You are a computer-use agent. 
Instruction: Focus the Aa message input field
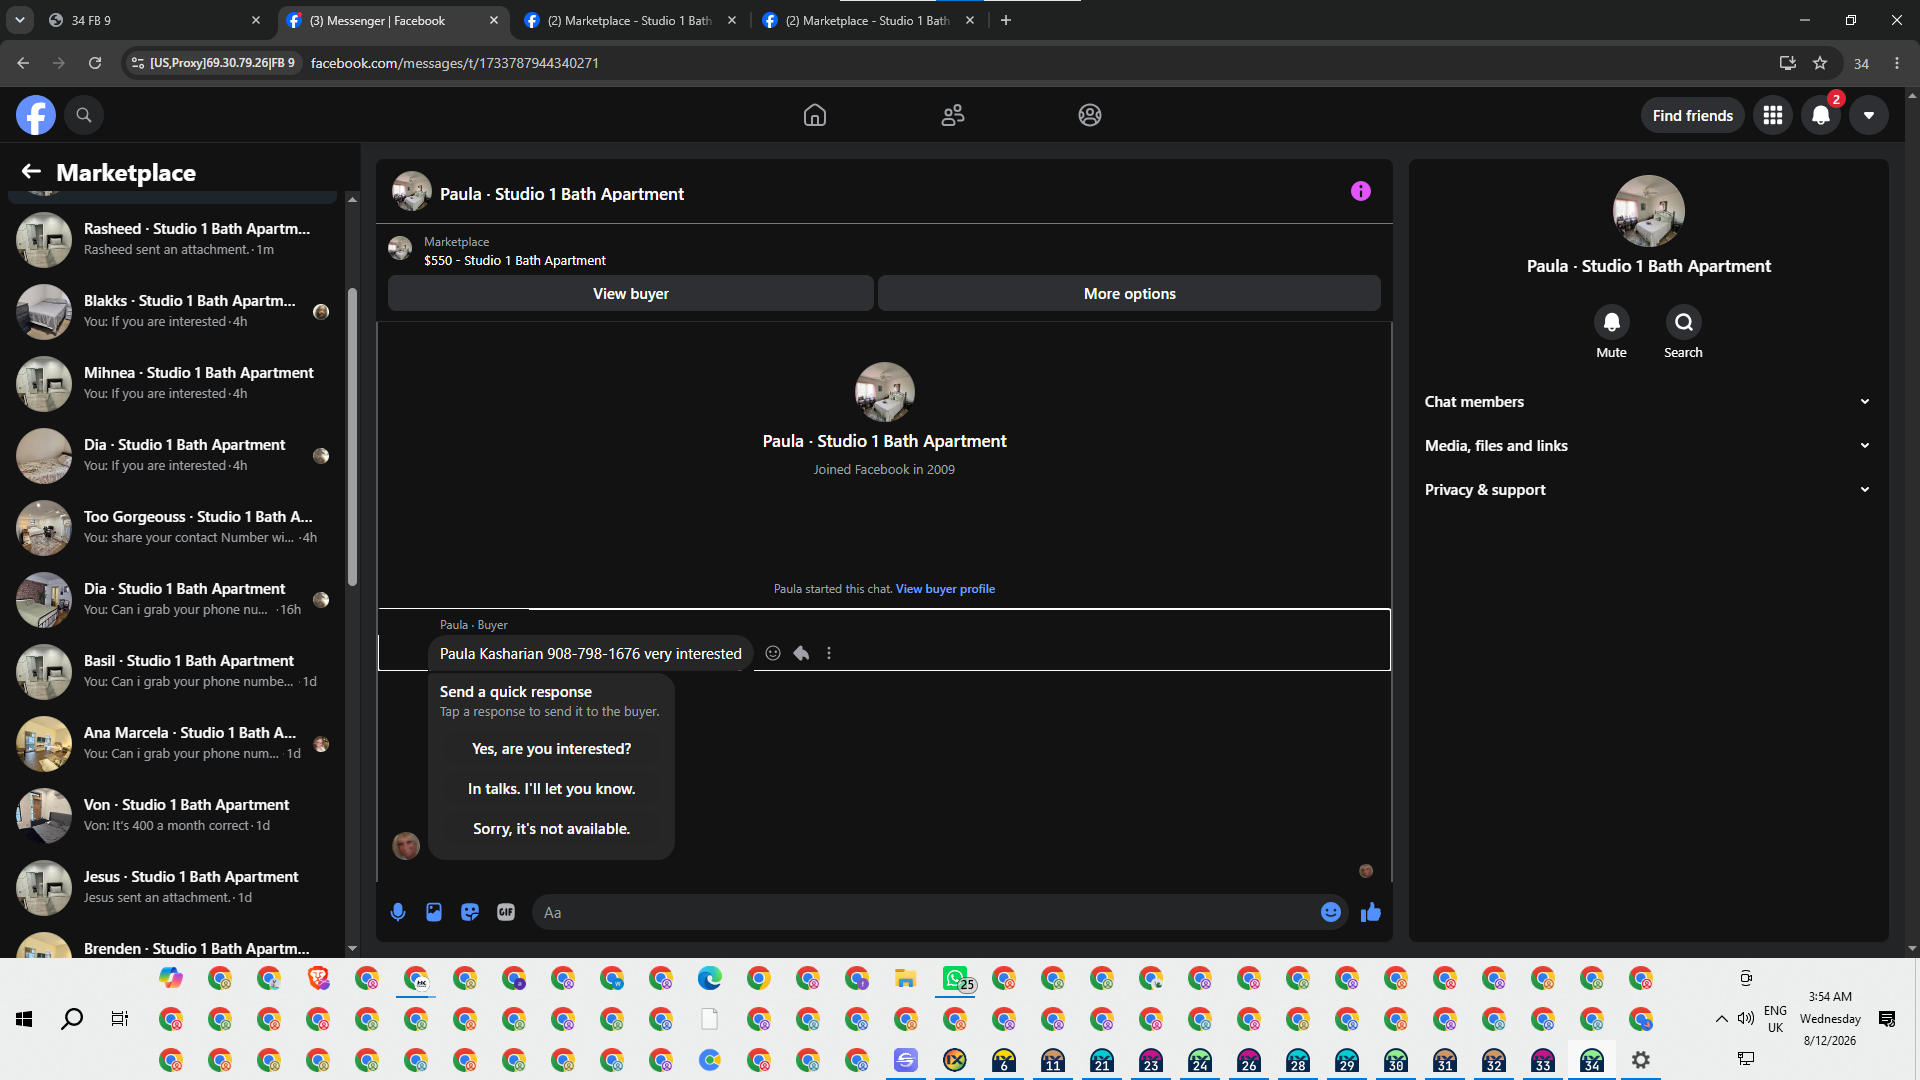click(927, 912)
